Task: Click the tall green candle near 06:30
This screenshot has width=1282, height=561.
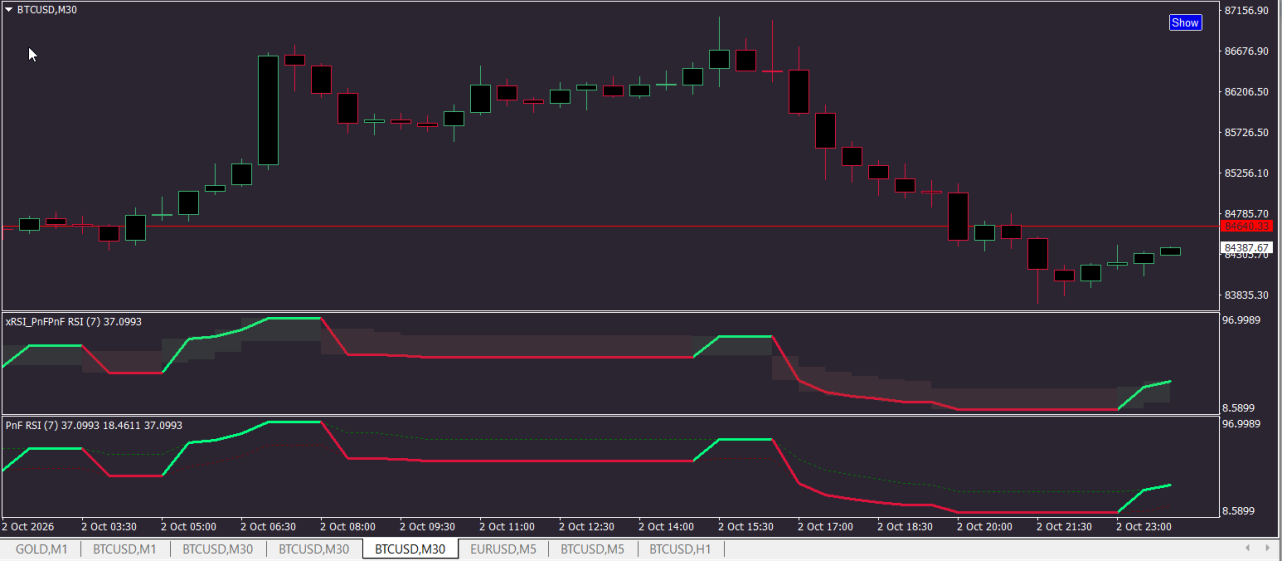Action: tap(268, 110)
